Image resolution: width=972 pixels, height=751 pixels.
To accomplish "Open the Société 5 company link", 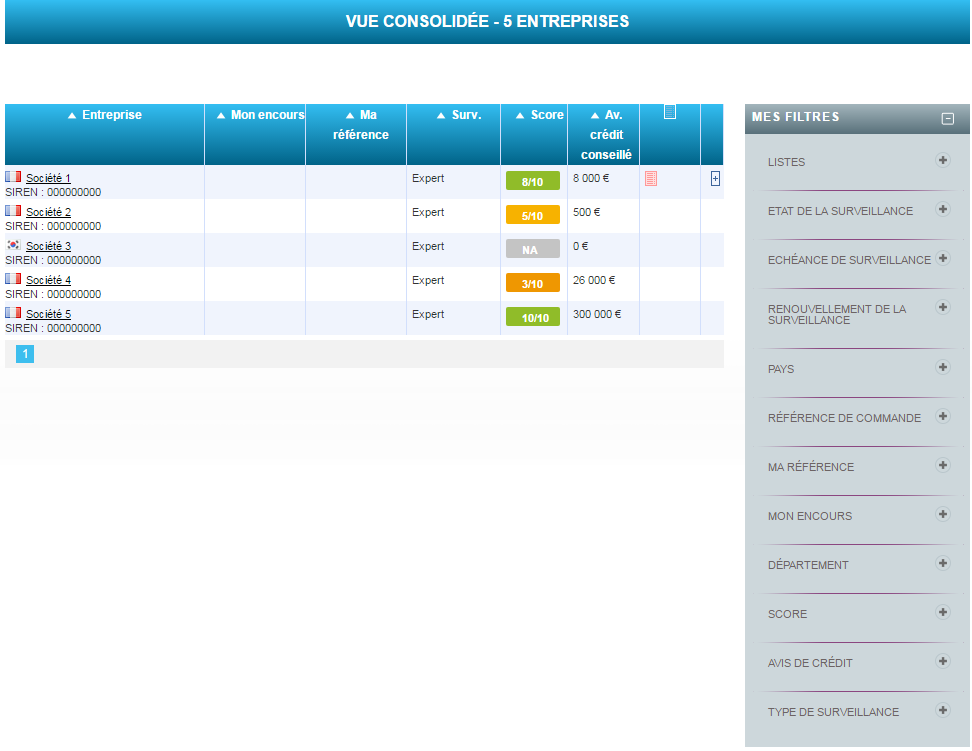I will coord(48,314).
